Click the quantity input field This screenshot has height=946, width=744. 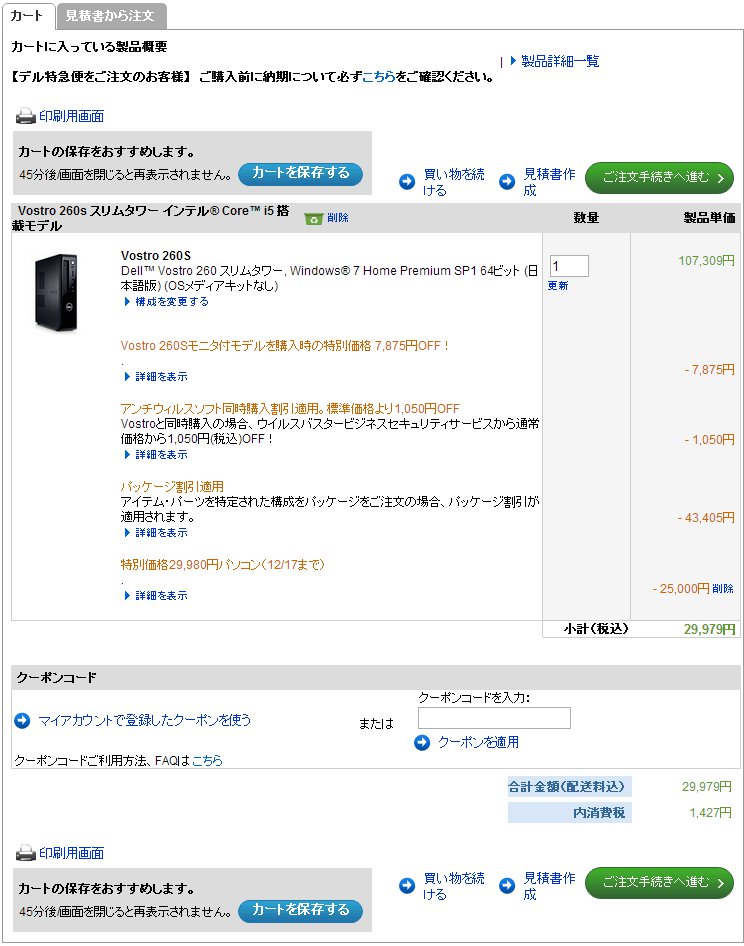pos(568,266)
